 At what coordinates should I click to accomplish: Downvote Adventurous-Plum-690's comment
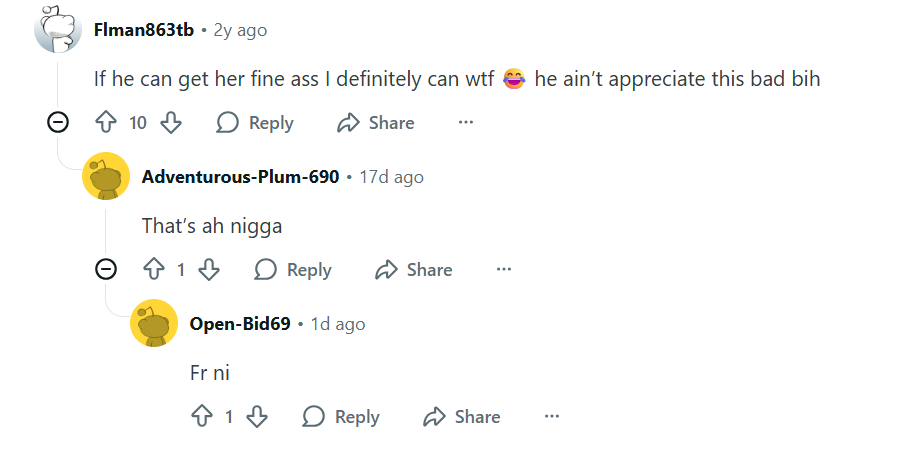point(209,270)
